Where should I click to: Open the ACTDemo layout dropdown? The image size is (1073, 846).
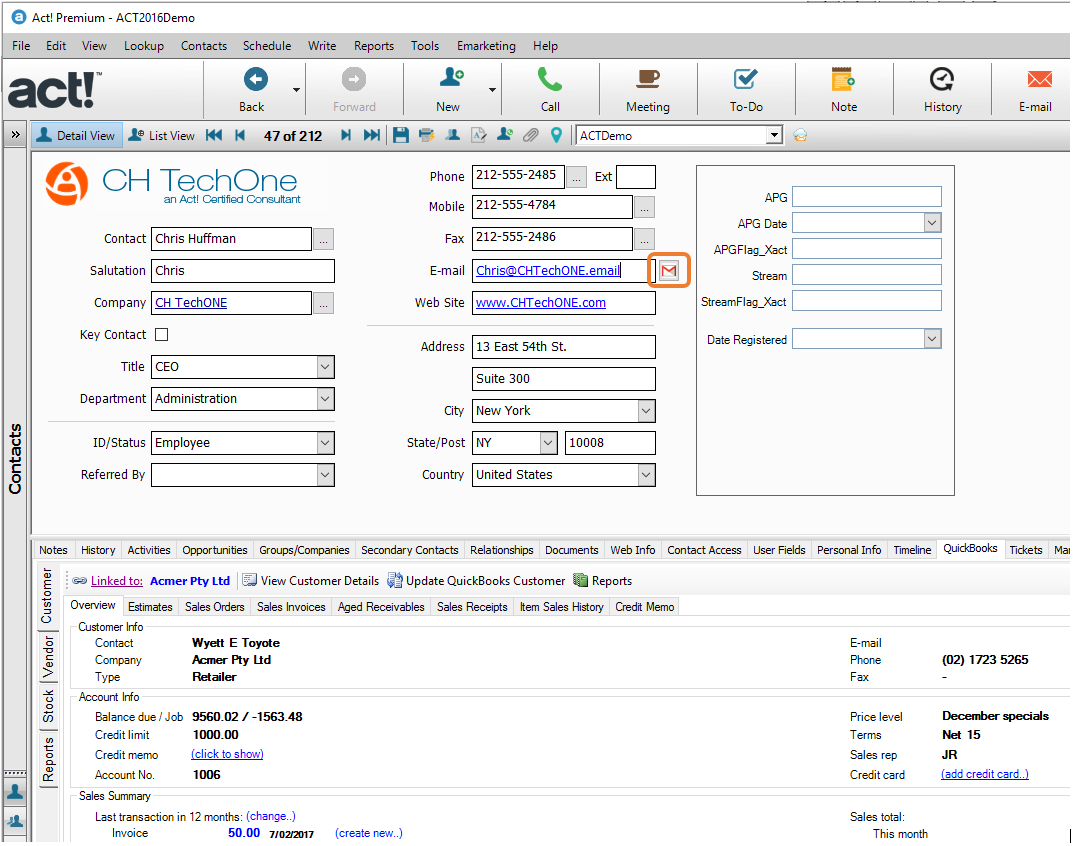click(x=774, y=136)
